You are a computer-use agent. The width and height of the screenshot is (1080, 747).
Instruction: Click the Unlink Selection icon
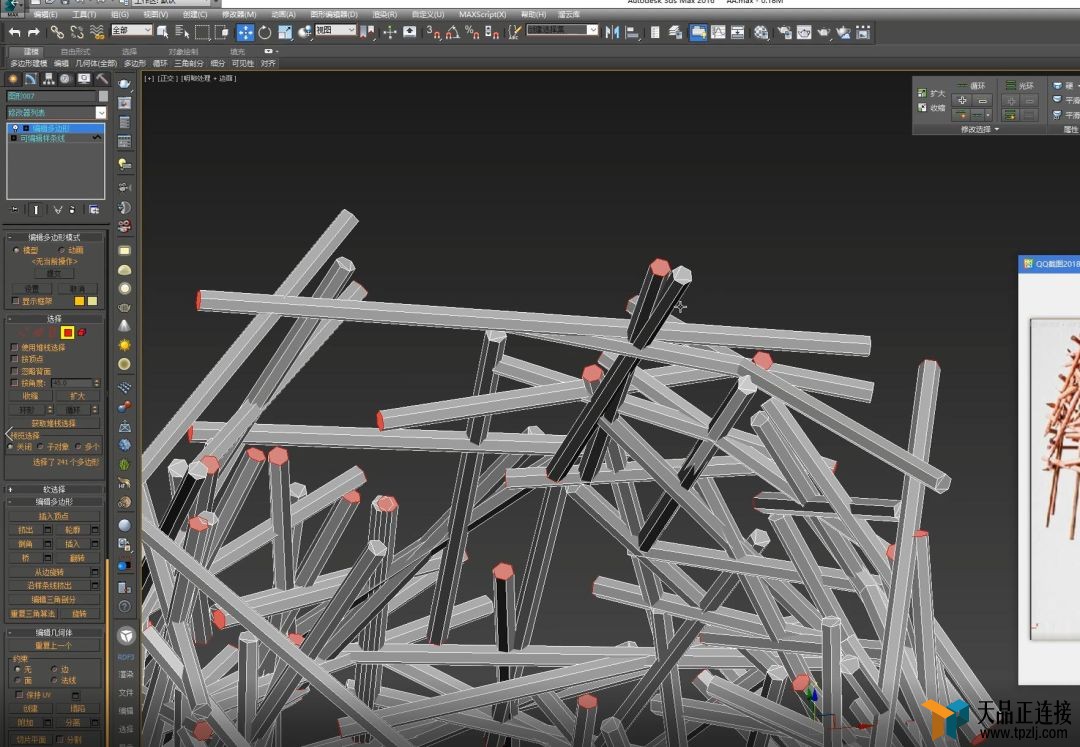pos(77,32)
